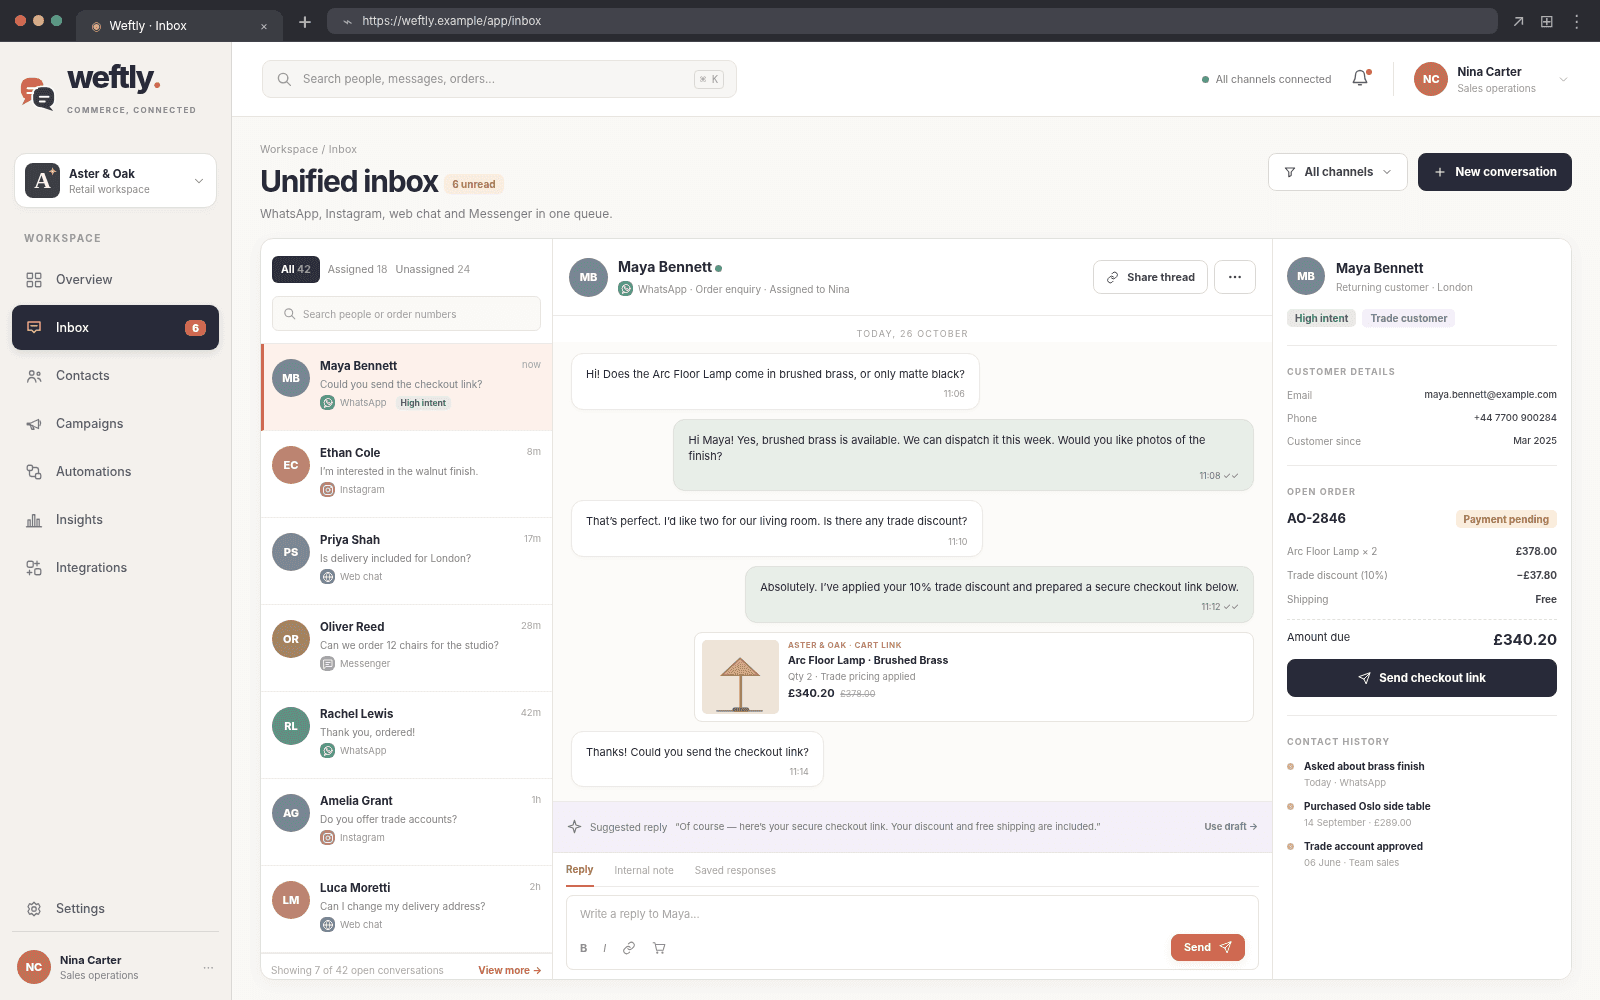Click View more conversations link
This screenshot has height=1000, width=1600.
click(509, 970)
